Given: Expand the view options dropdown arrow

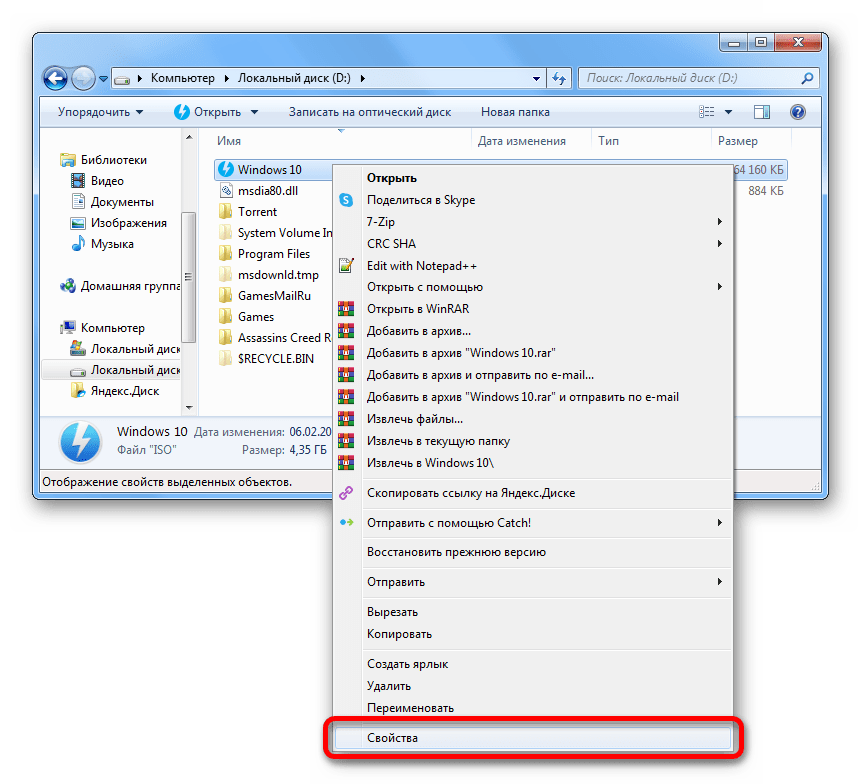Looking at the screenshot, I should [x=728, y=112].
